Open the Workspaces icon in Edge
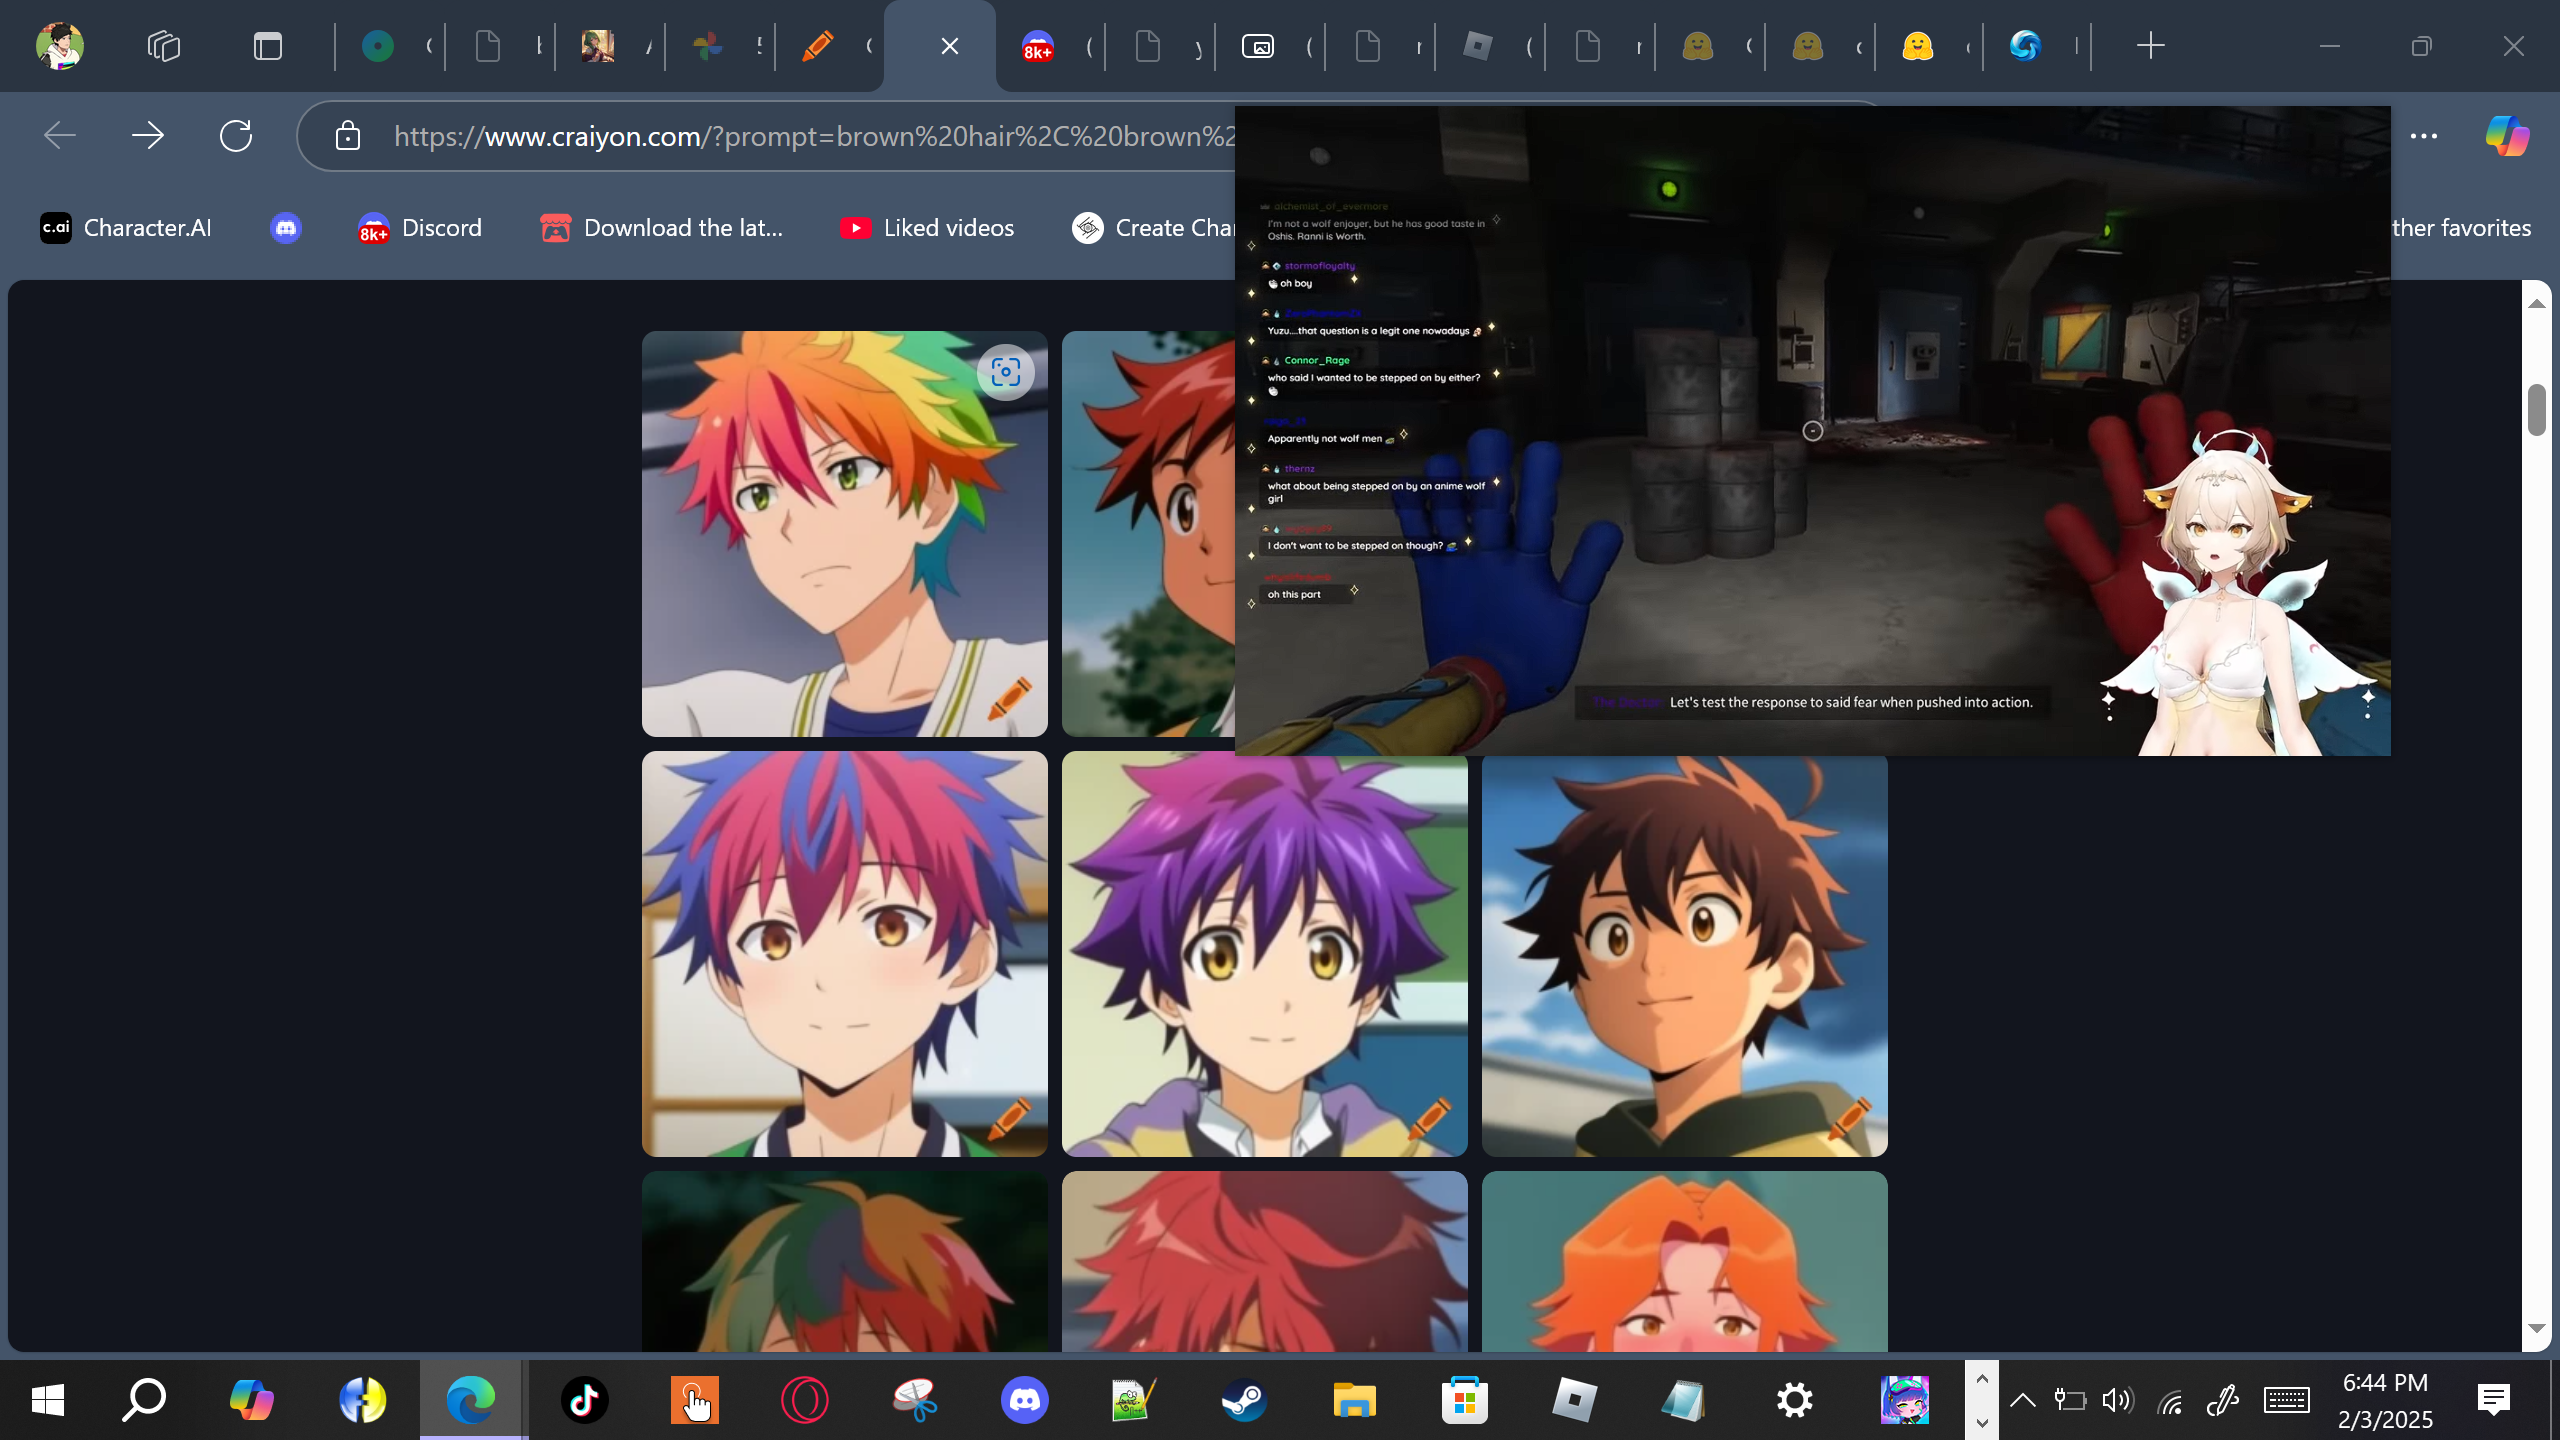 (x=164, y=46)
